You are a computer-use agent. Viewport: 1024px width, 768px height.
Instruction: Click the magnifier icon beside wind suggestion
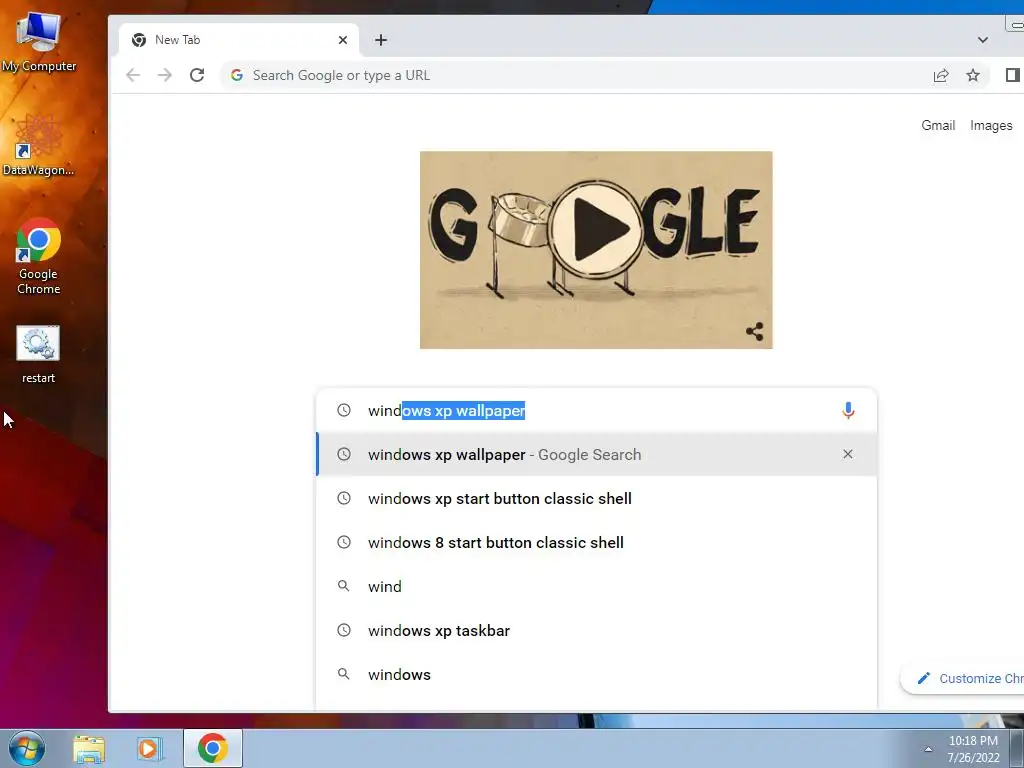(344, 586)
